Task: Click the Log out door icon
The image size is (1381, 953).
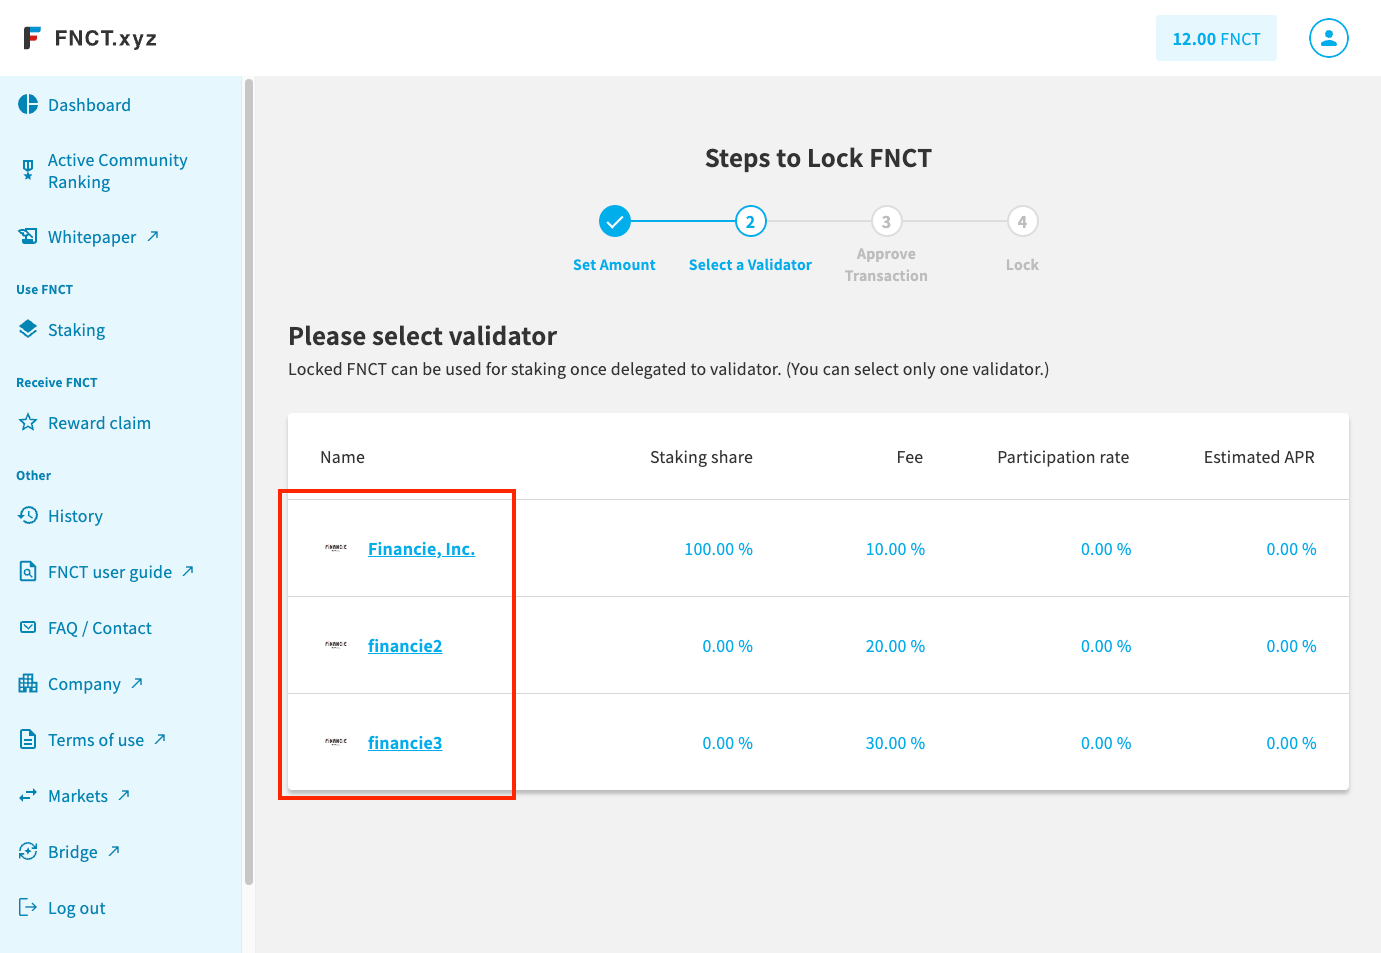Action: coord(28,907)
